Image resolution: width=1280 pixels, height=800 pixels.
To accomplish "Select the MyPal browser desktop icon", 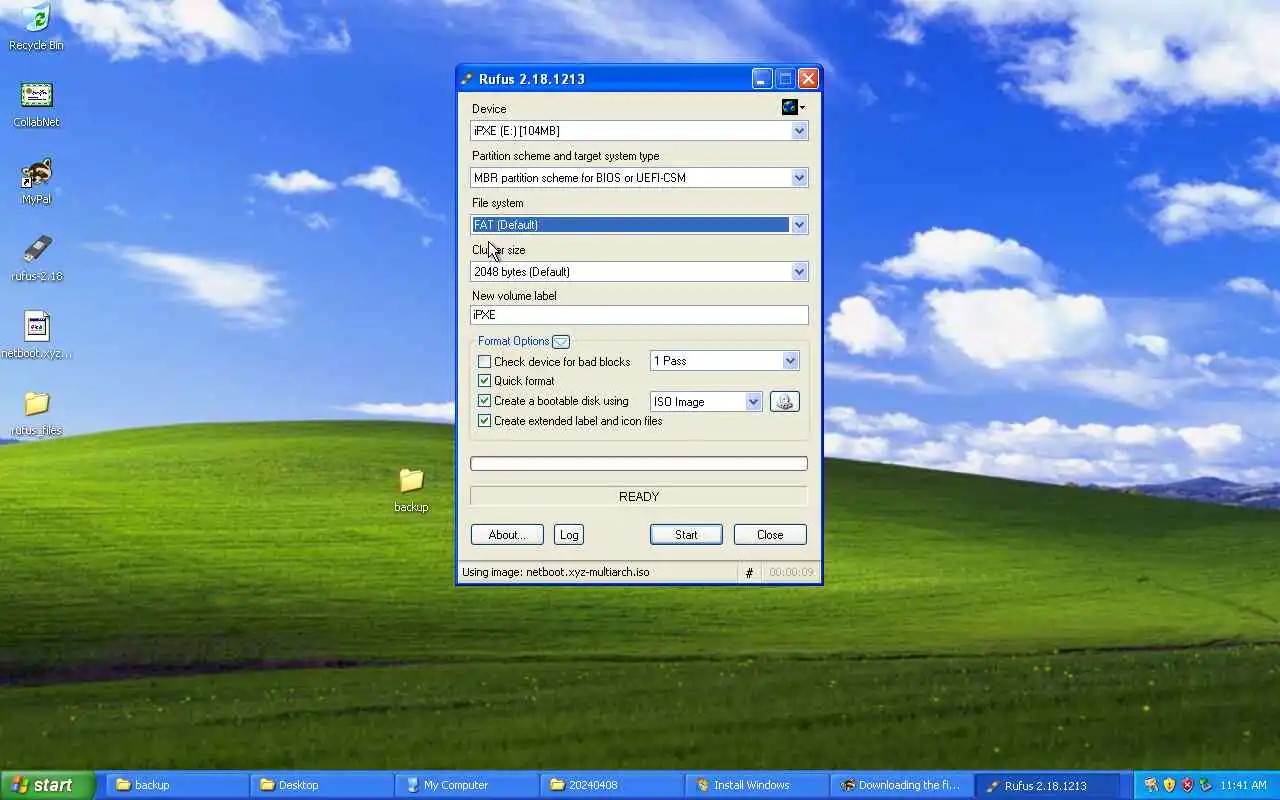I will 36,181.
